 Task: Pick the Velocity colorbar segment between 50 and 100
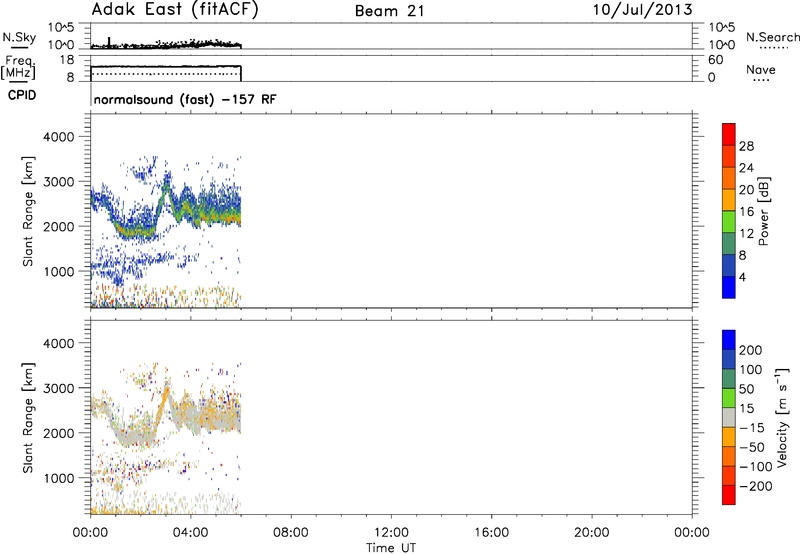pyautogui.click(x=729, y=379)
